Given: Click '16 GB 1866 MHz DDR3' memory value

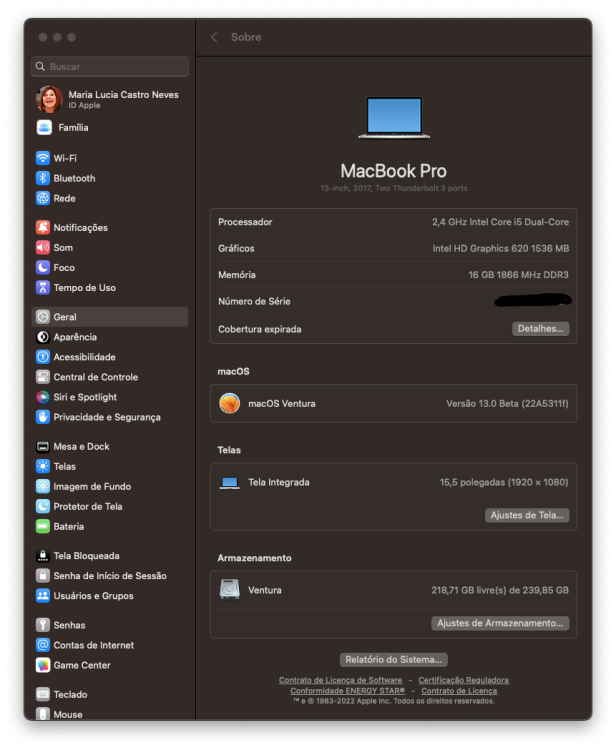Looking at the screenshot, I should (518, 275).
